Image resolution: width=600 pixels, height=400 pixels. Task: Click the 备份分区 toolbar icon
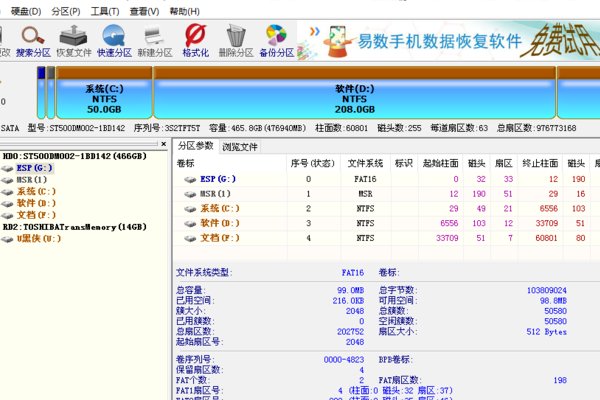click(276, 35)
